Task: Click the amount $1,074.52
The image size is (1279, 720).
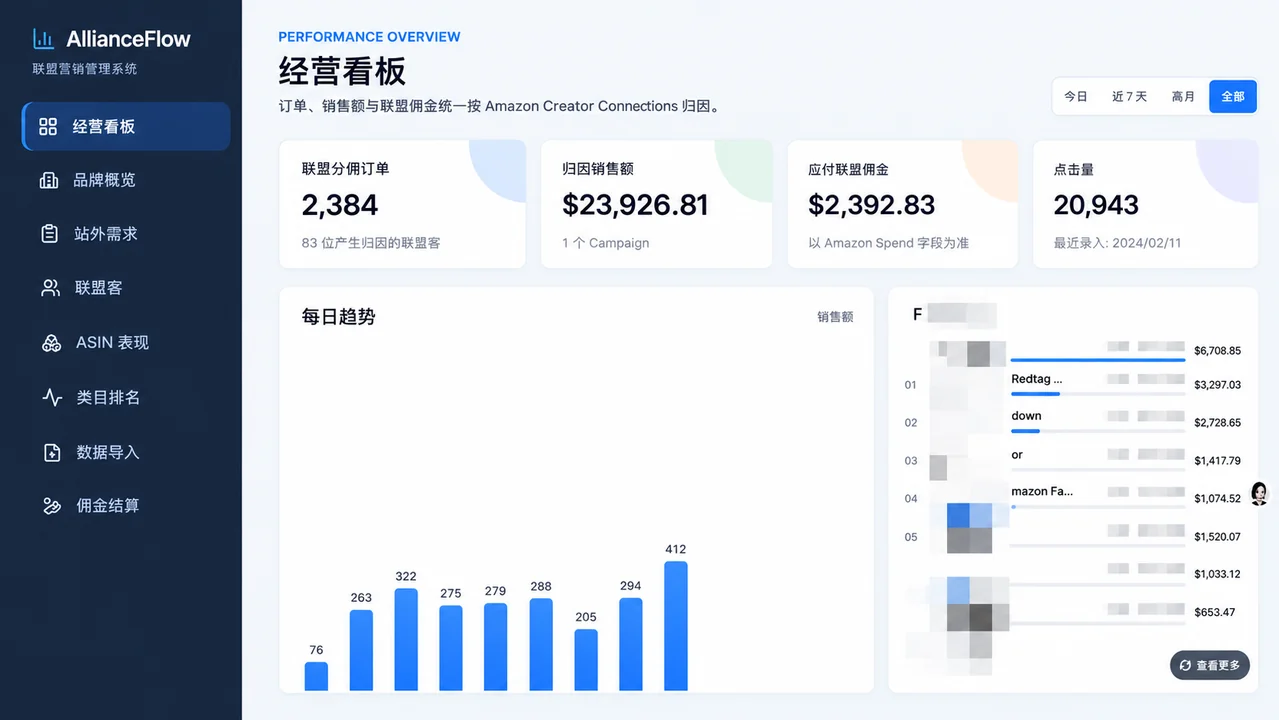Action: coord(1217,499)
